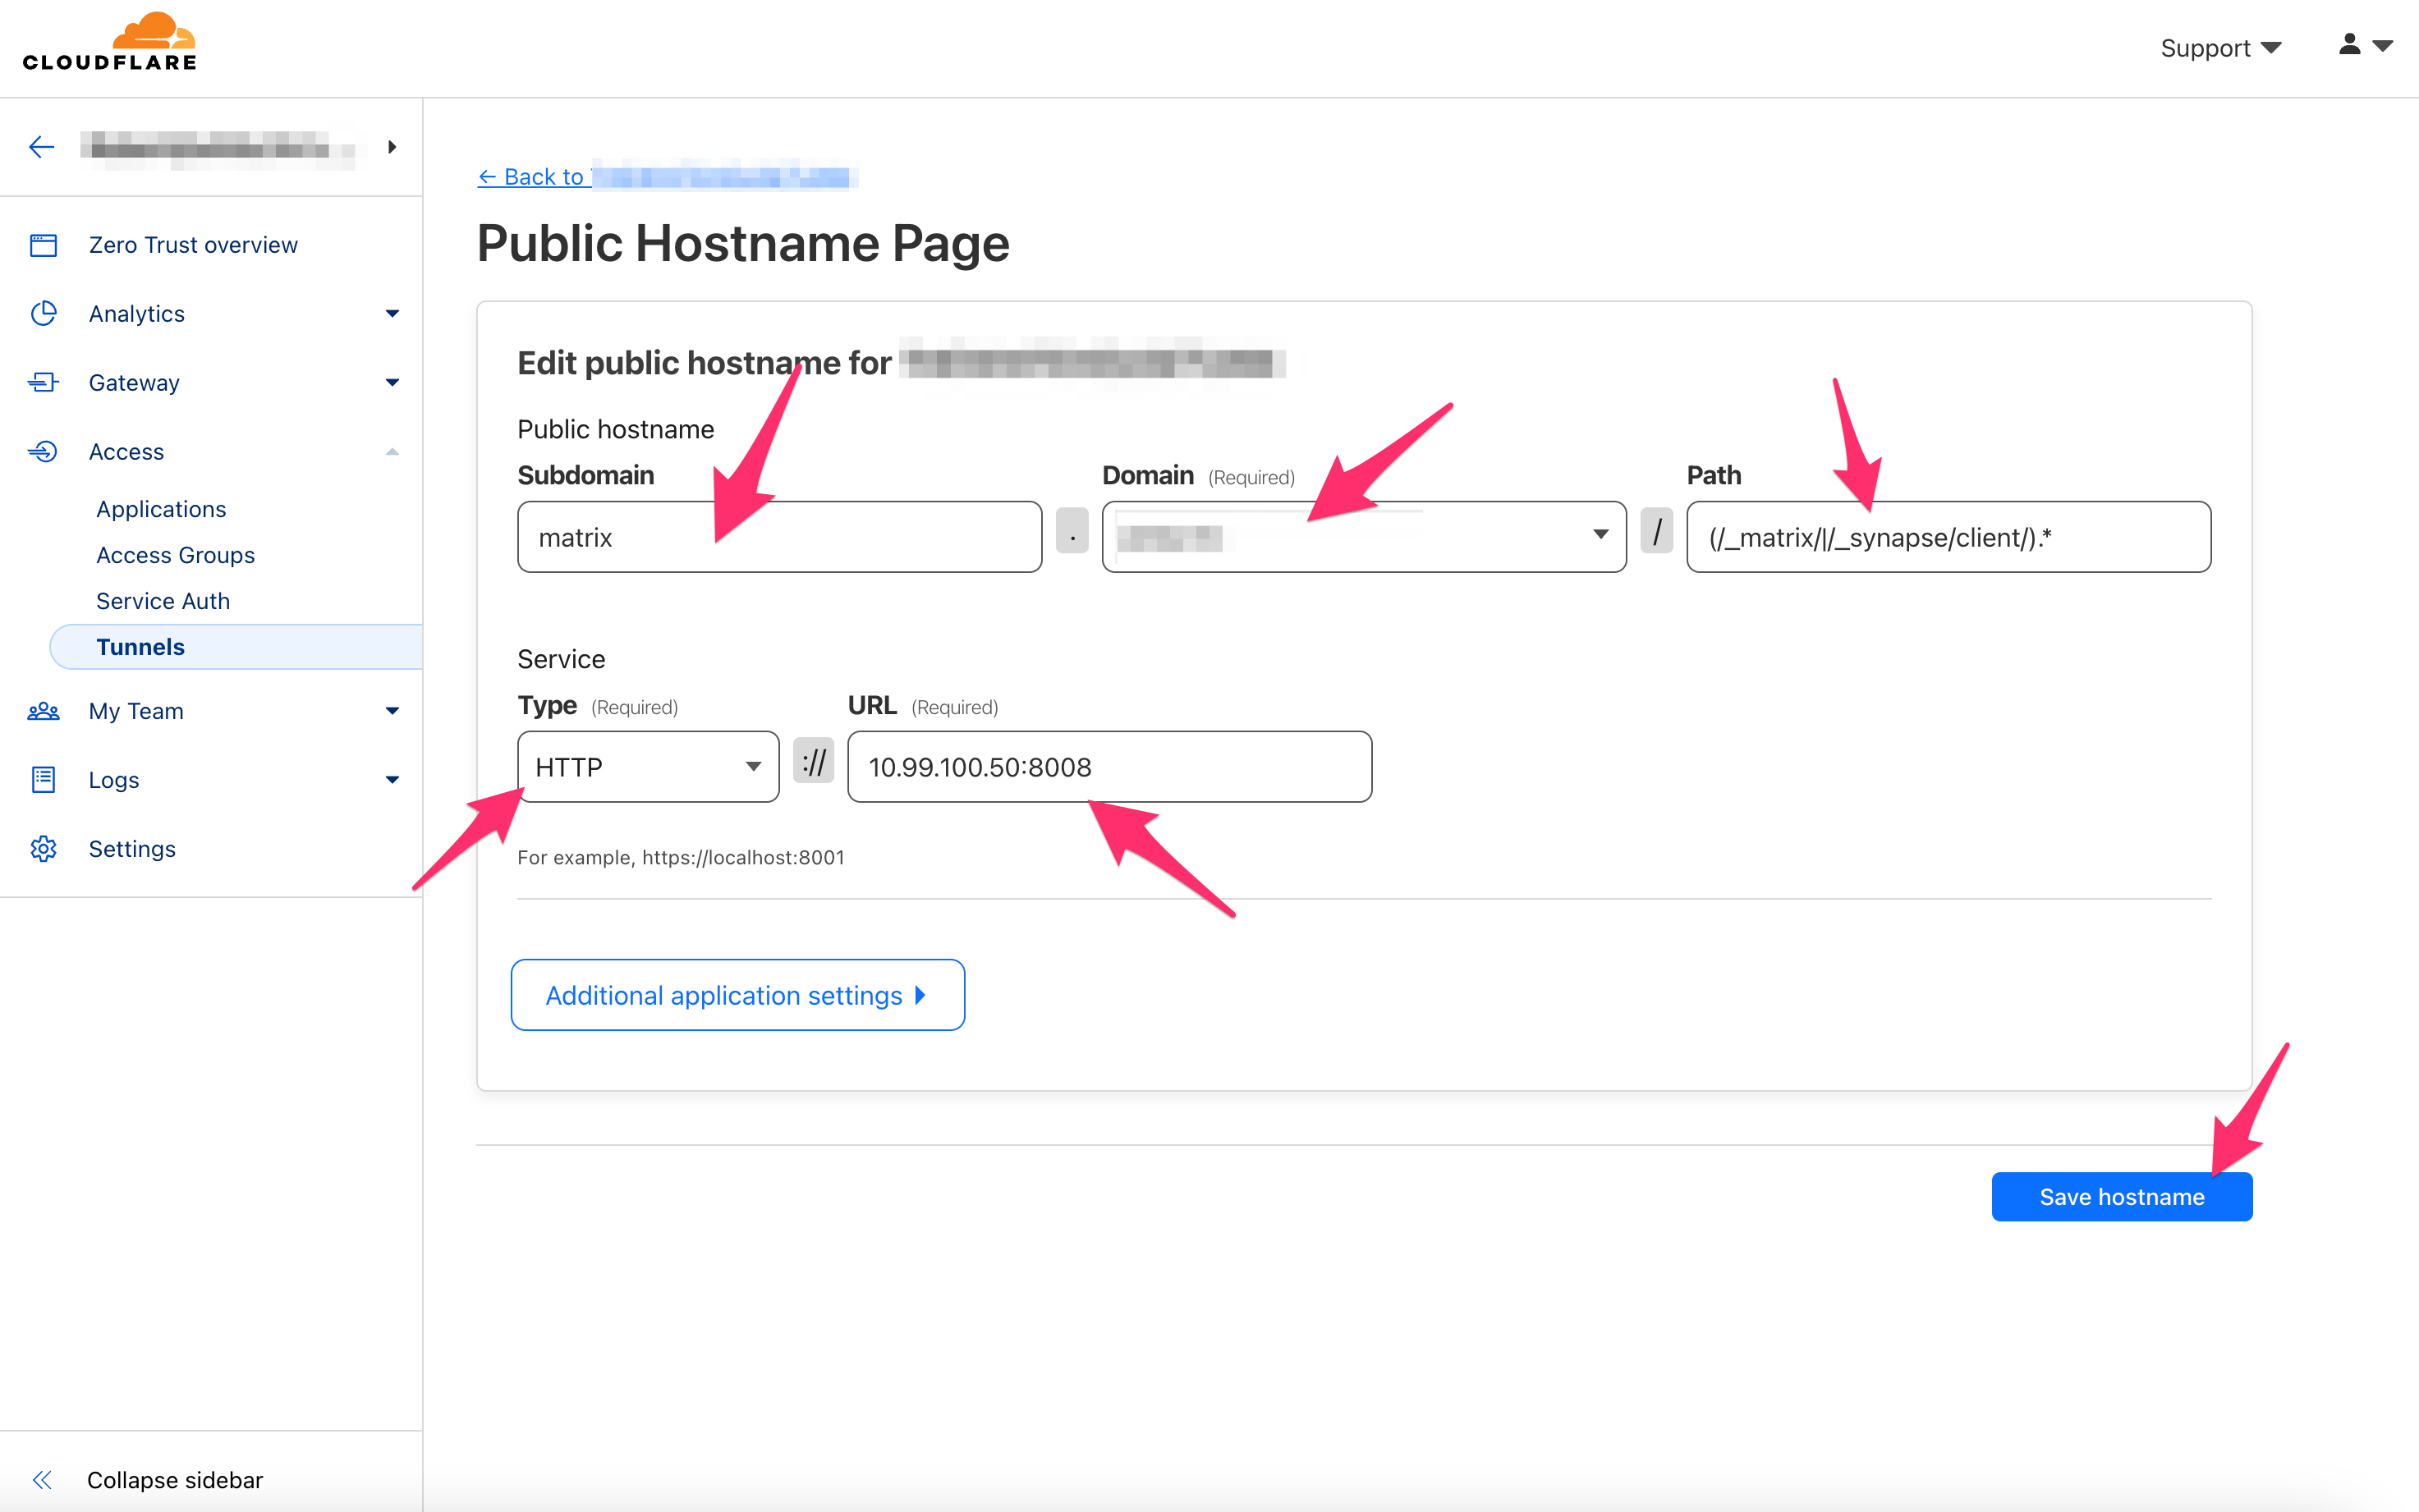Click the Analytics pie chart icon
The image size is (2419, 1512).
[x=43, y=314]
